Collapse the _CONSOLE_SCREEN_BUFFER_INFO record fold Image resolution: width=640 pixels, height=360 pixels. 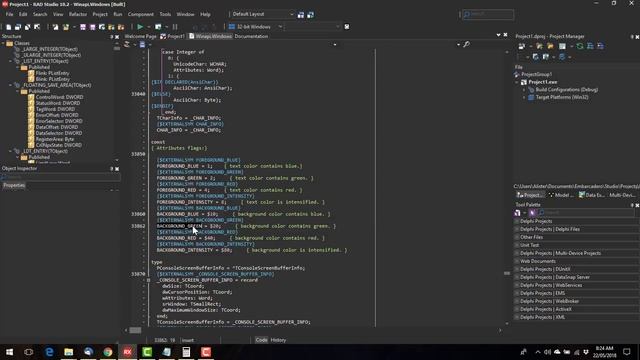(x=149, y=280)
